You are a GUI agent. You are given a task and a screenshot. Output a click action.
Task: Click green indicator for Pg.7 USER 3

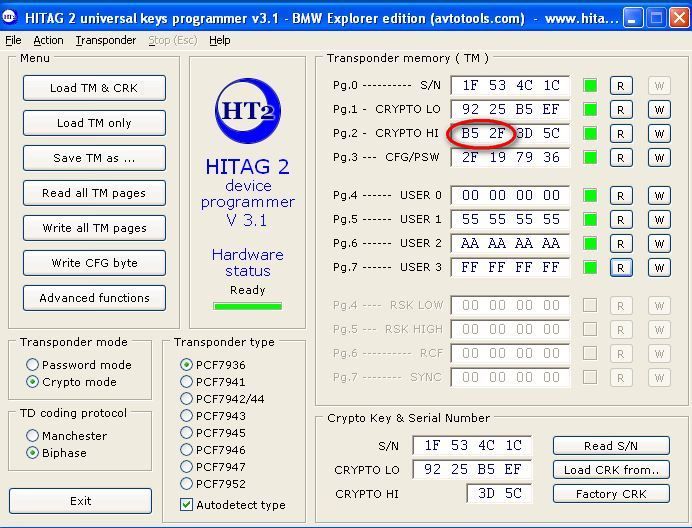590,268
